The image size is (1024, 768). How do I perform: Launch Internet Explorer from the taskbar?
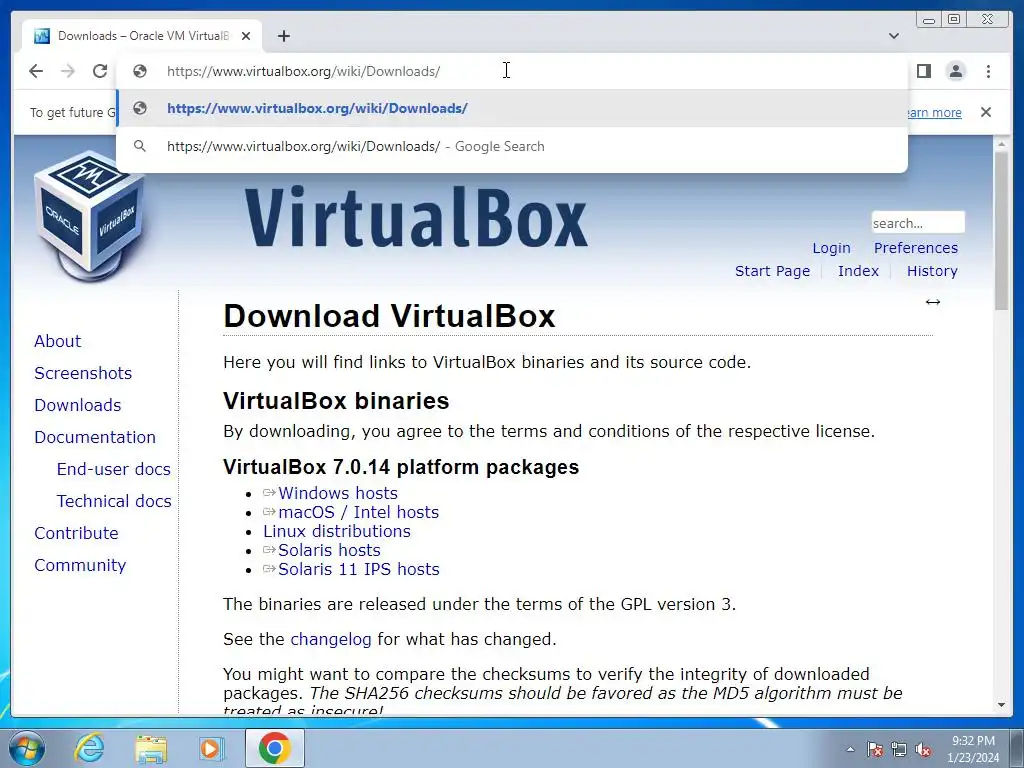point(89,748)
